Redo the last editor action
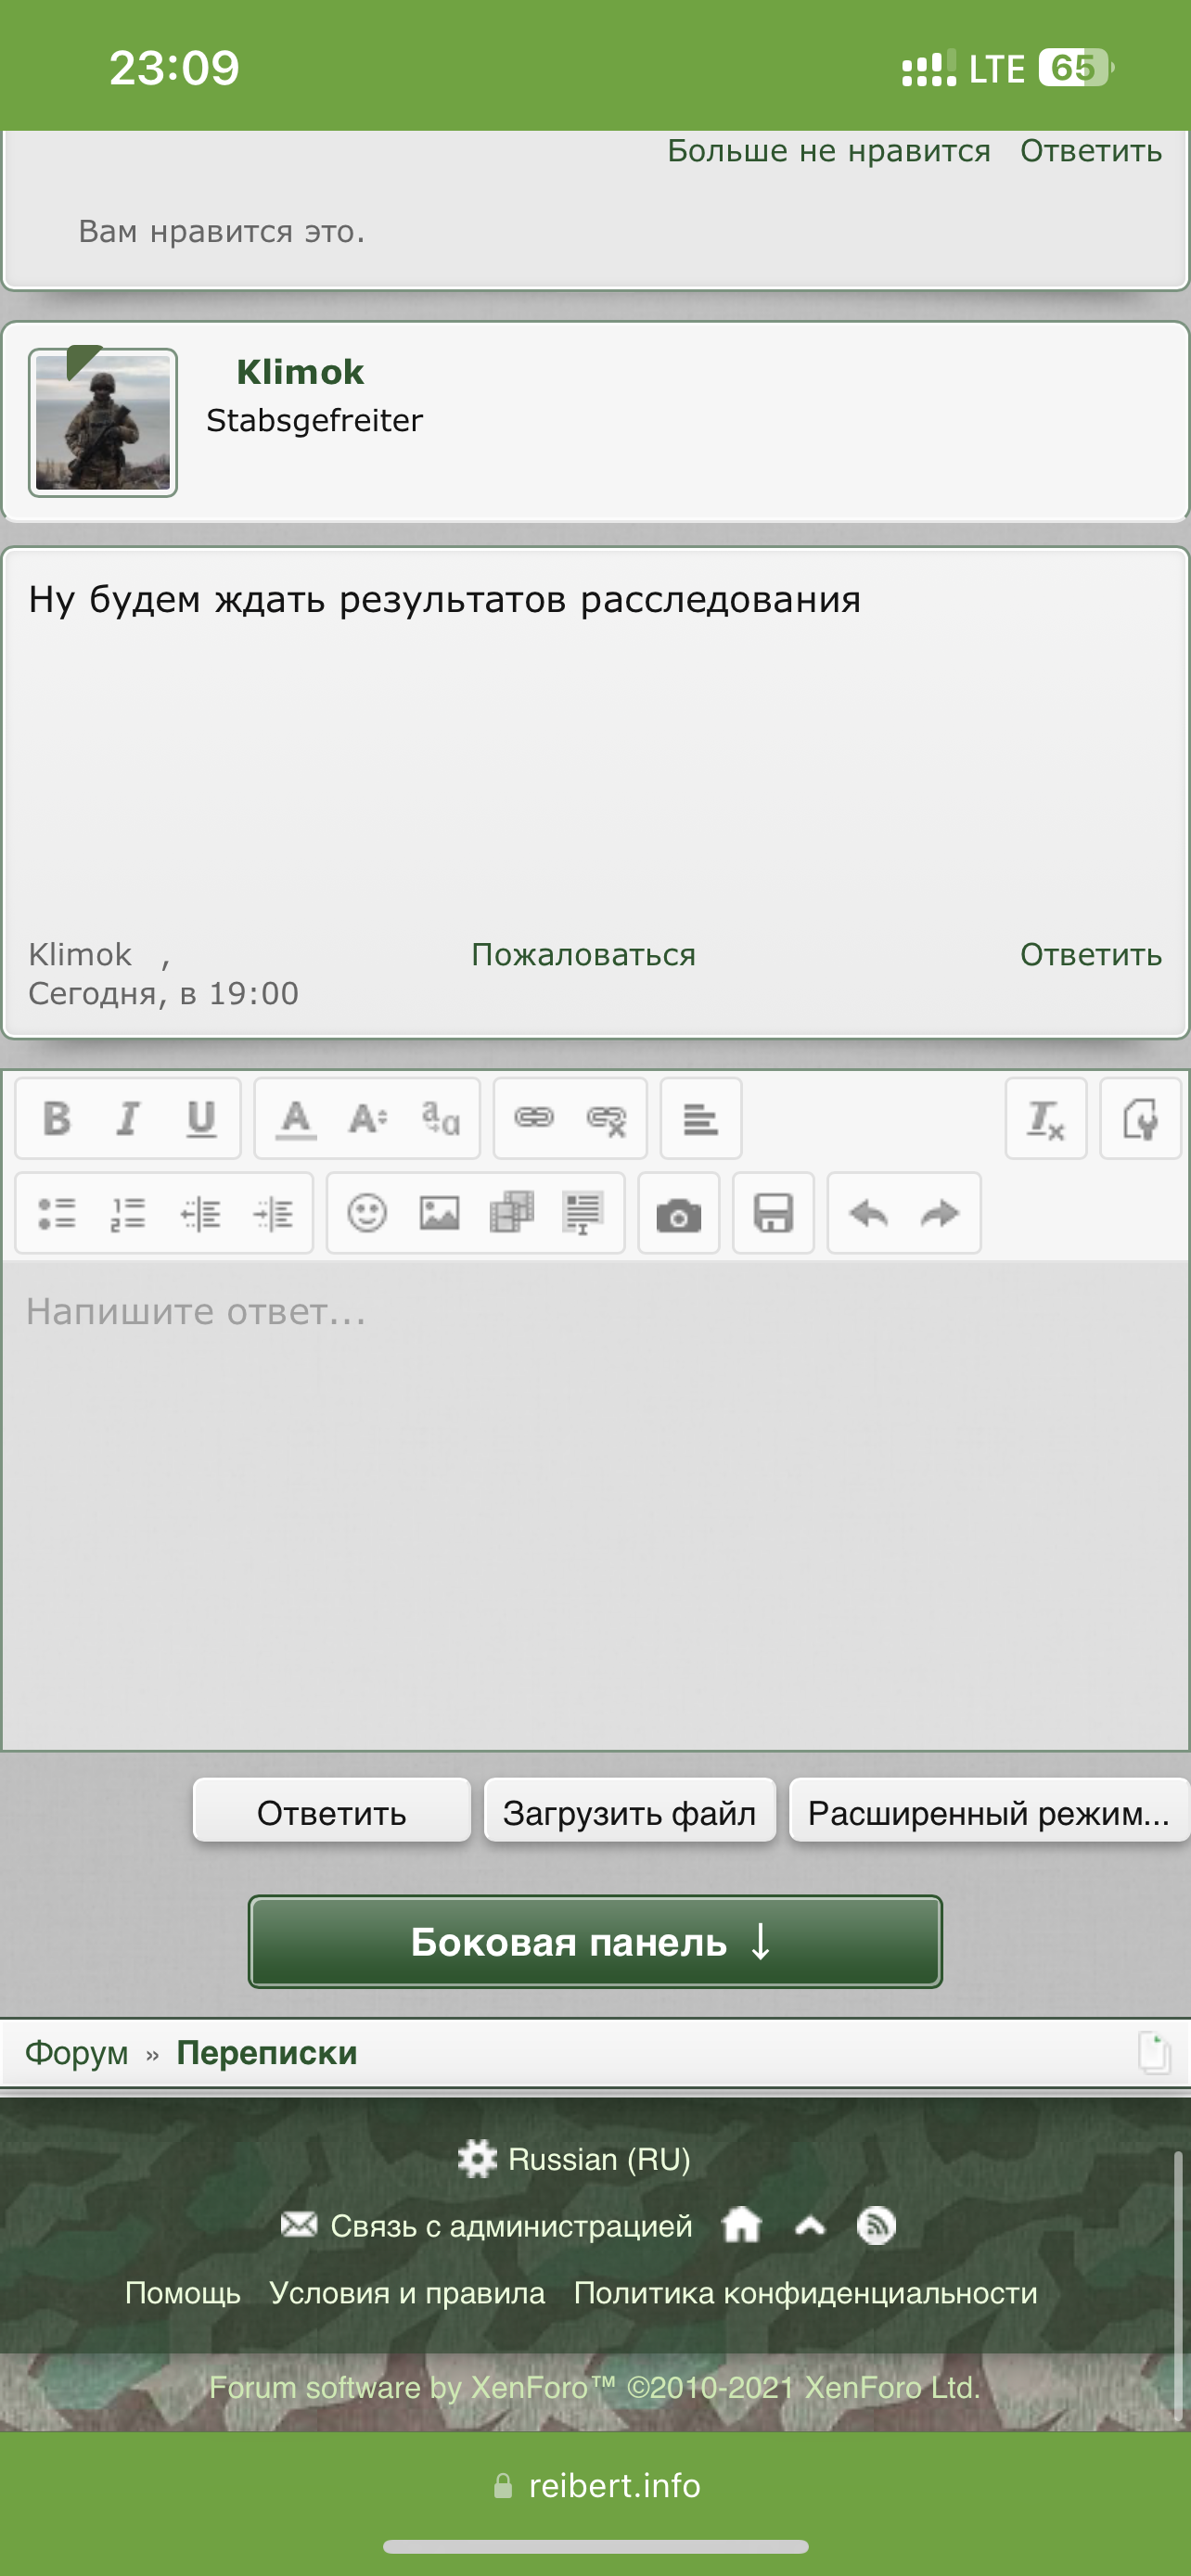Screen dimensions: 1191x2576 click(x=940, y=1213)
